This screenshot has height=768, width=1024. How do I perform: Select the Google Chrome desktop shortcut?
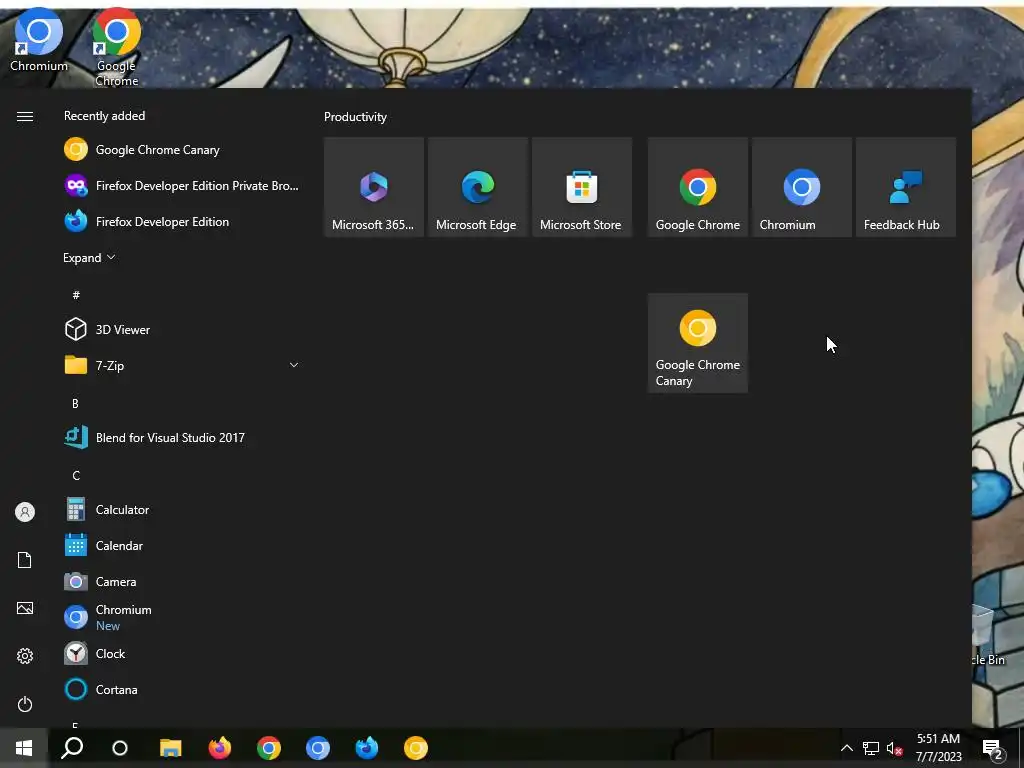coord(116,47)
